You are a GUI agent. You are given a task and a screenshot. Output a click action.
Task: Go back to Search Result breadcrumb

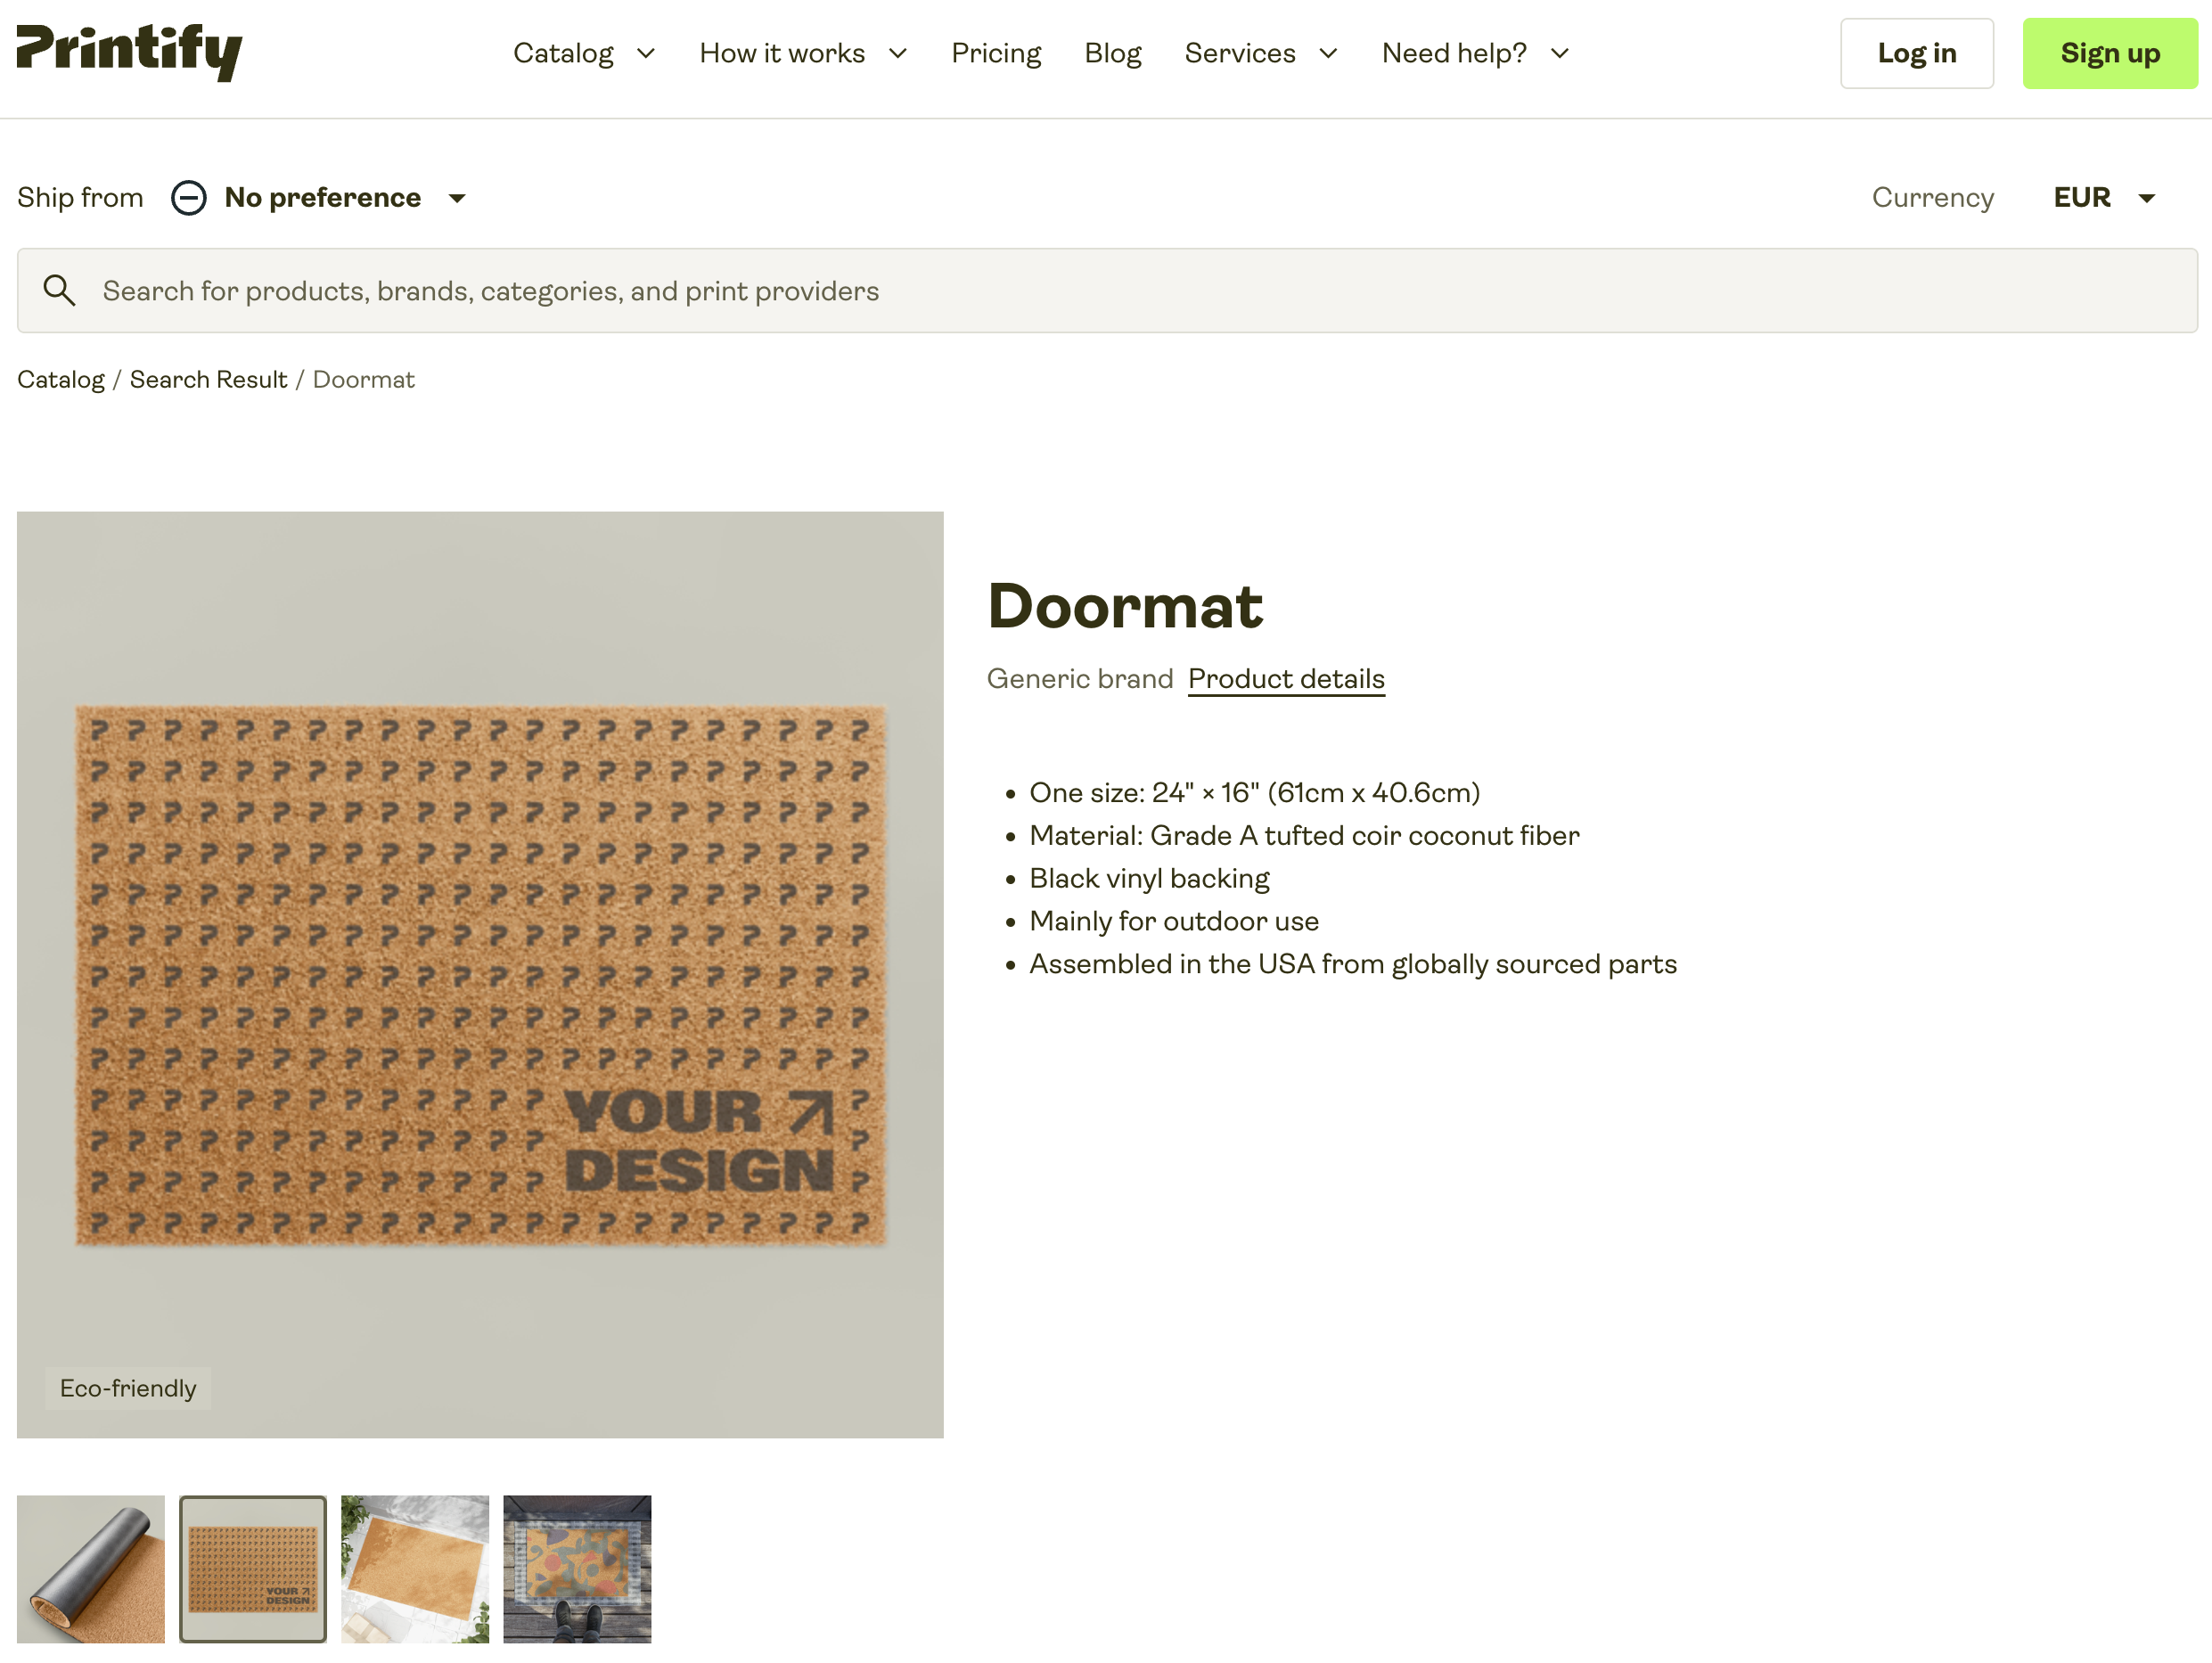pos(208,380)
